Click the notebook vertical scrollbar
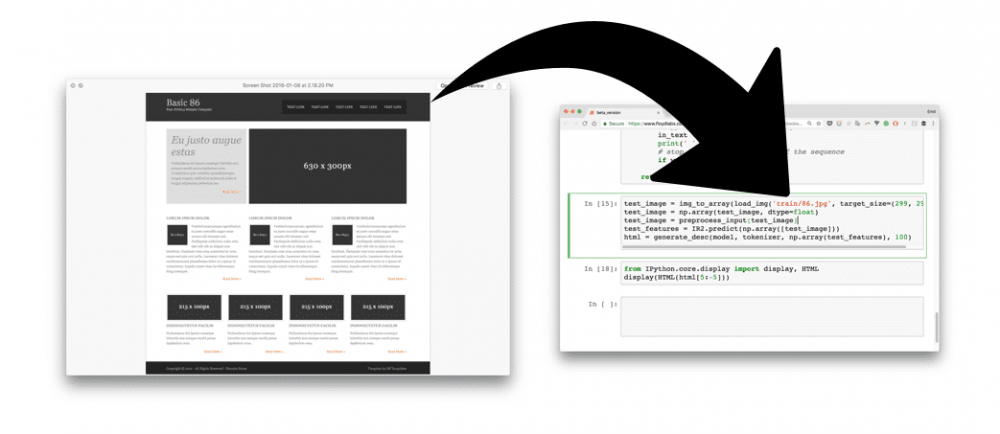1000x434 pixels. coord(937,325)
